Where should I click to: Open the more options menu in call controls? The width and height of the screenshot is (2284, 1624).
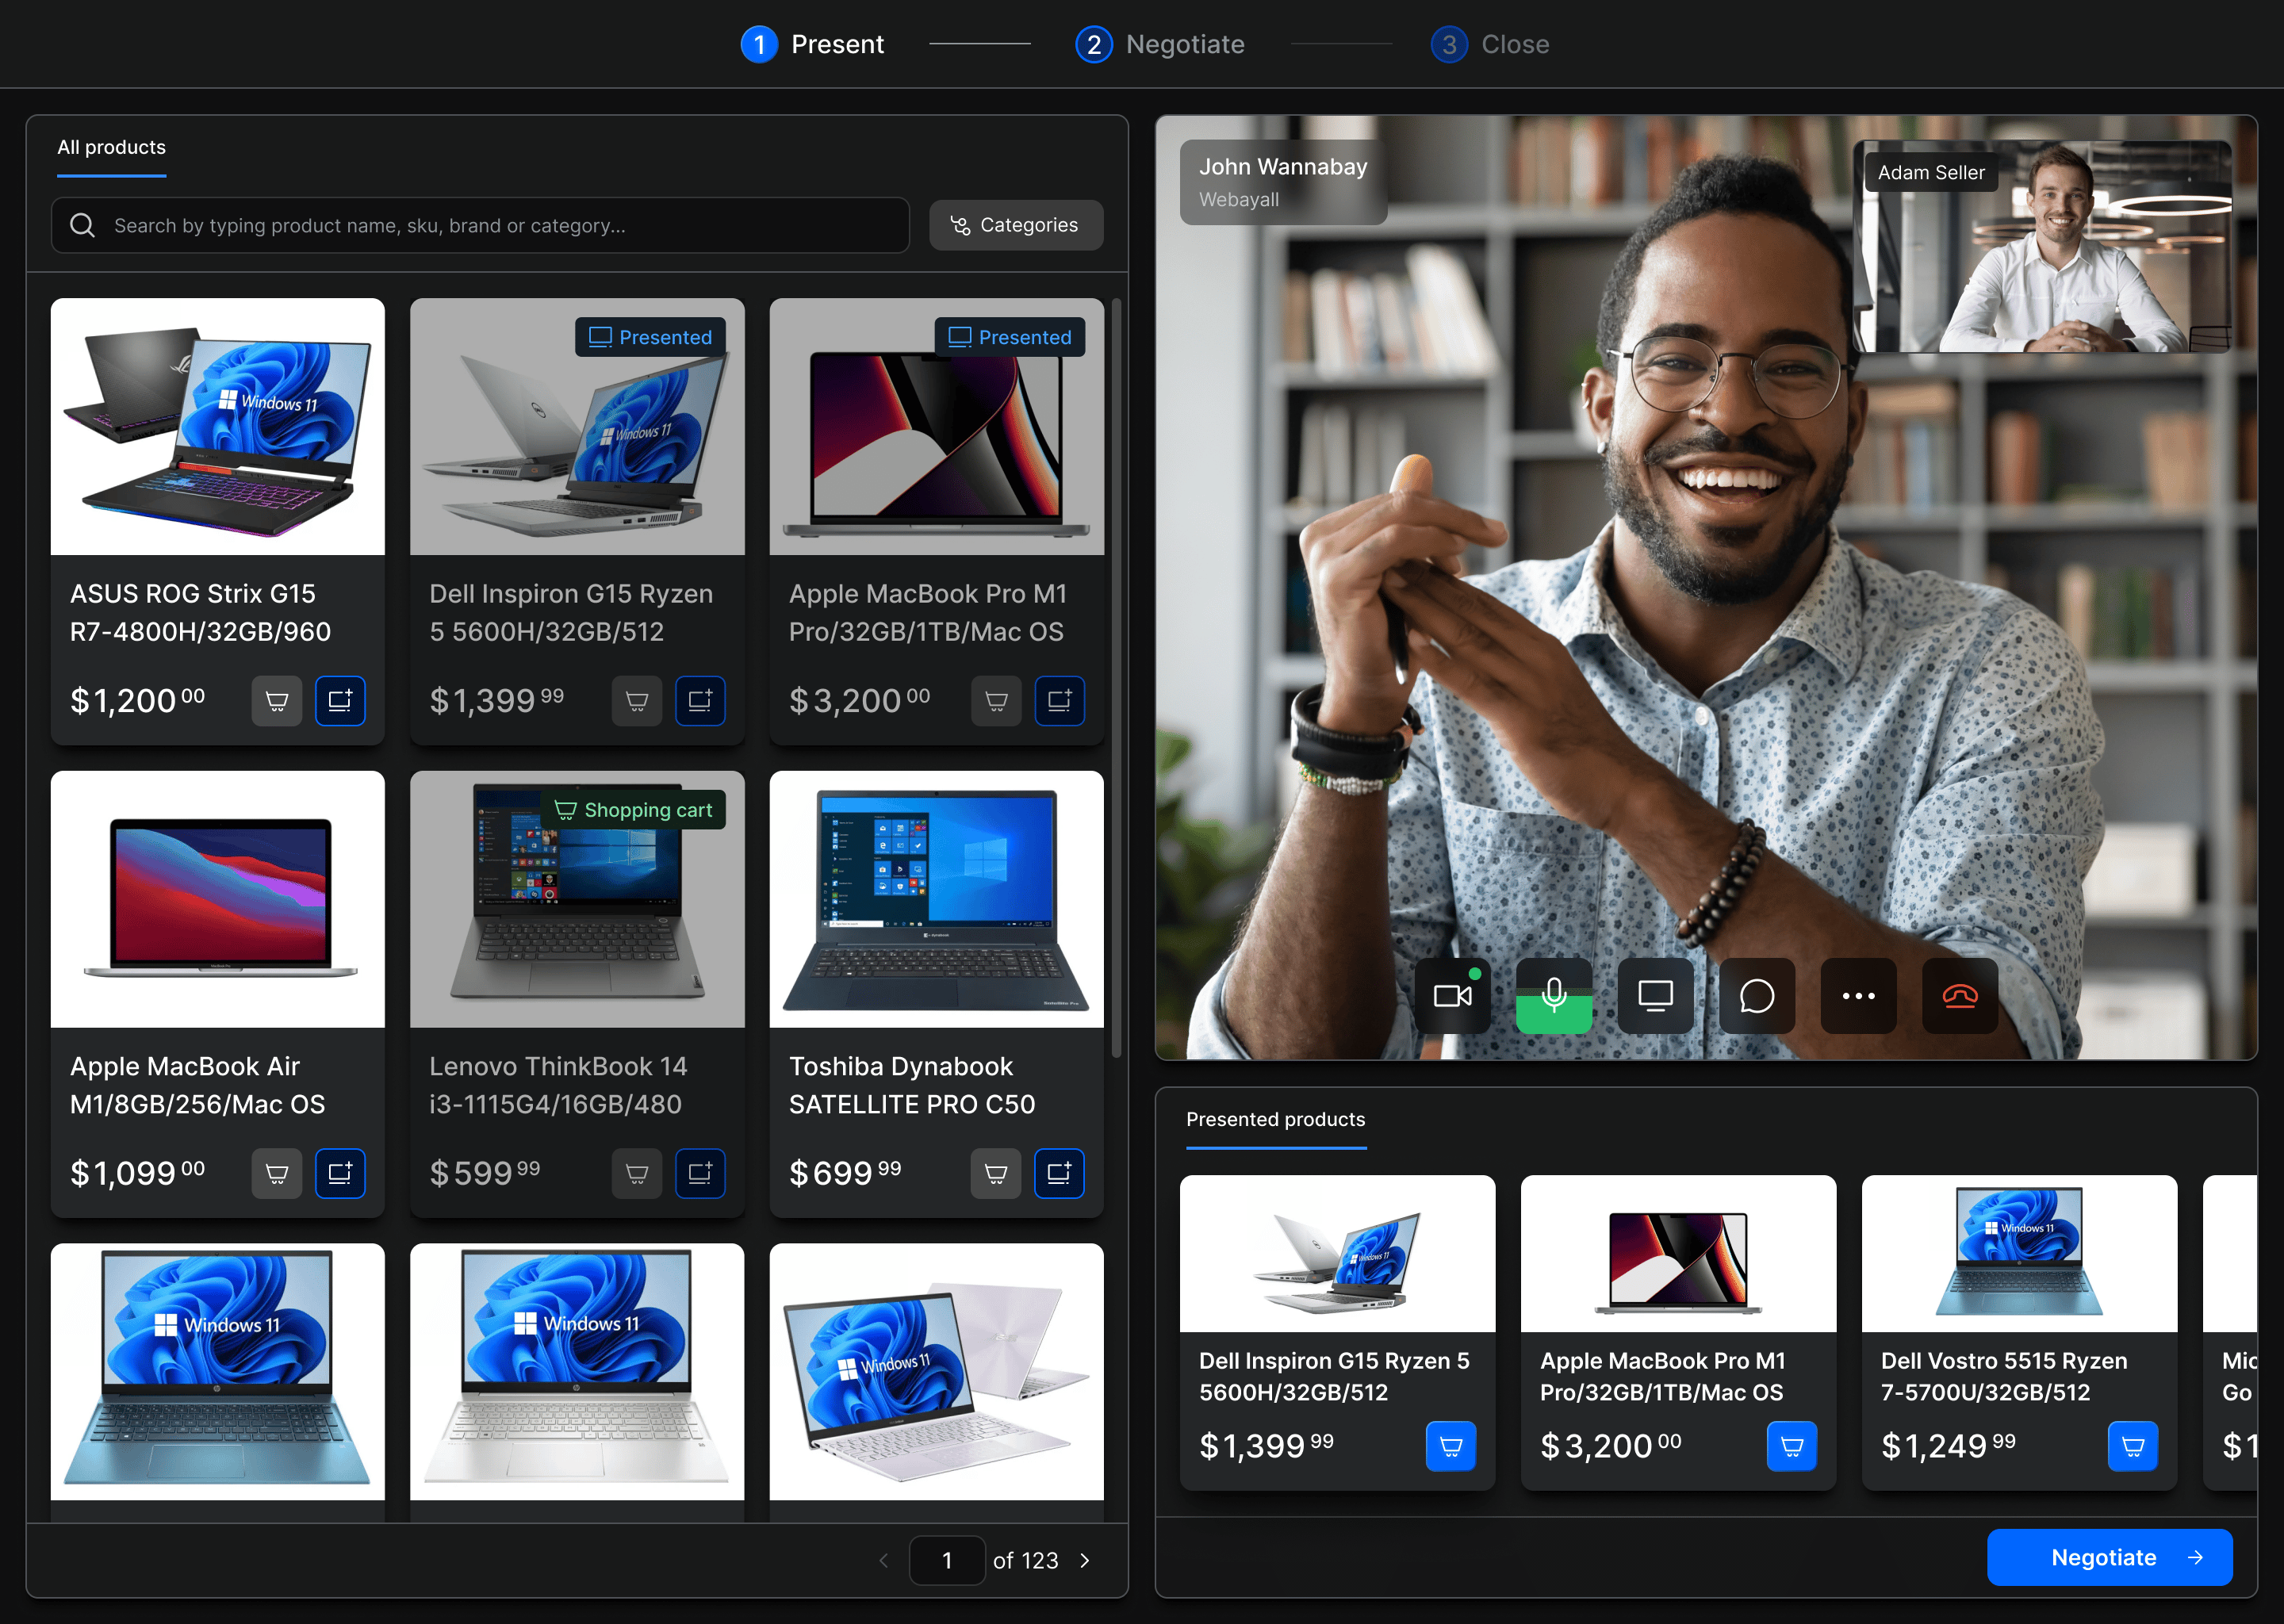(1858, 995)
